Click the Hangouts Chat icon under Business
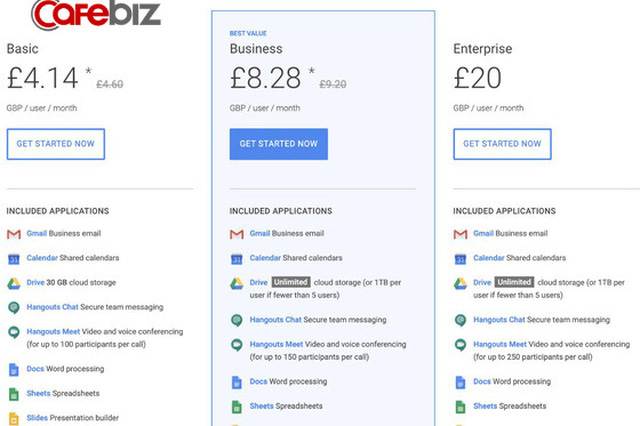 coord(237,320)
